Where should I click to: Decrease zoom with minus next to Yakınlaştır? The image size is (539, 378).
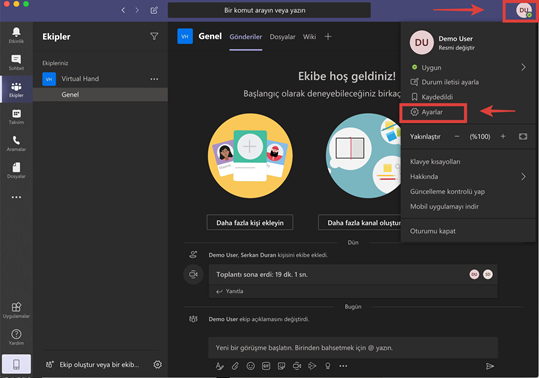457,136
